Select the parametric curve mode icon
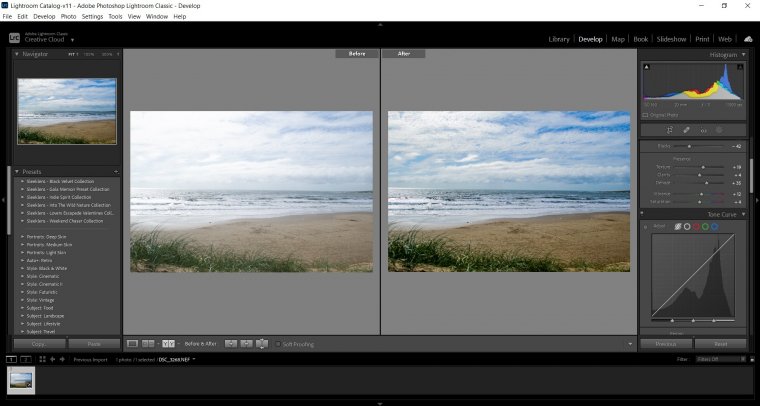The height and width of the screenshot is (406, 760). [x=678, y=226]
